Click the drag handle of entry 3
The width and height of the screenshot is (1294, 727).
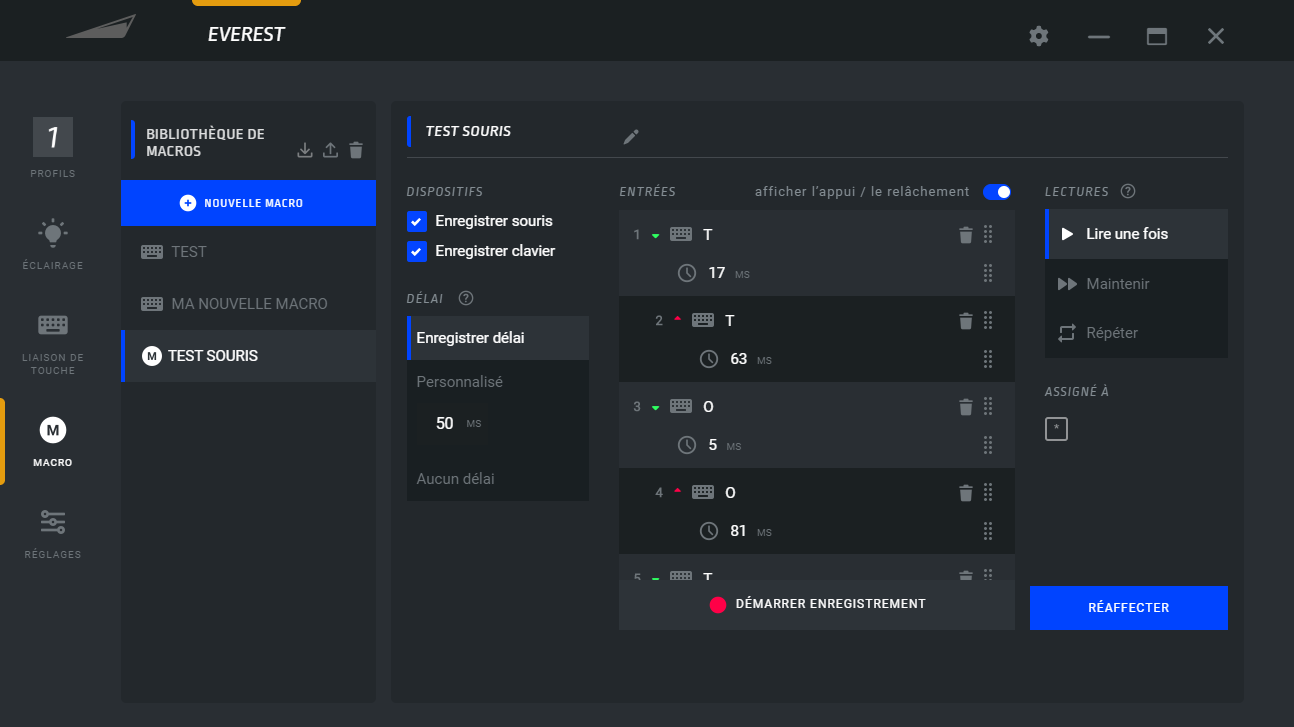tap(988, 407)
